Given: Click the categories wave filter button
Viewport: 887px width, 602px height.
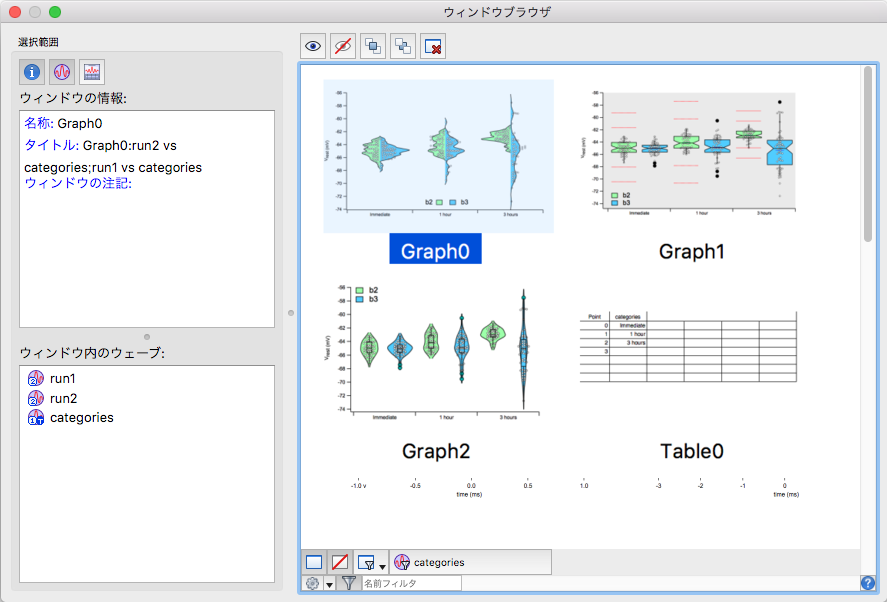Looking at the screenshot, I should tap(470, 562).
